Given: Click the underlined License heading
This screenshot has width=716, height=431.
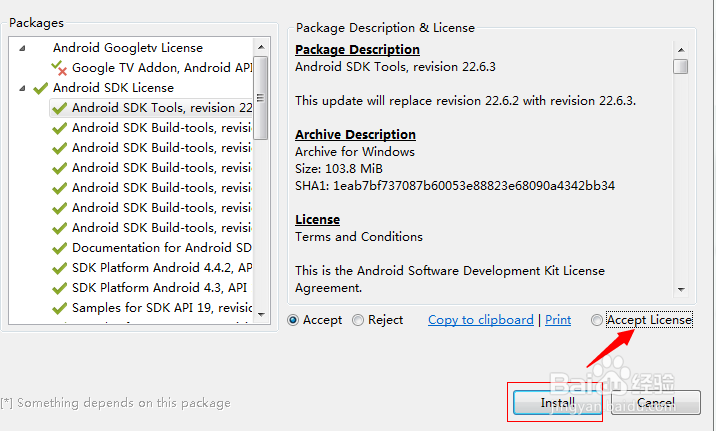Looking at the screenshot, I should coord(317,220).
